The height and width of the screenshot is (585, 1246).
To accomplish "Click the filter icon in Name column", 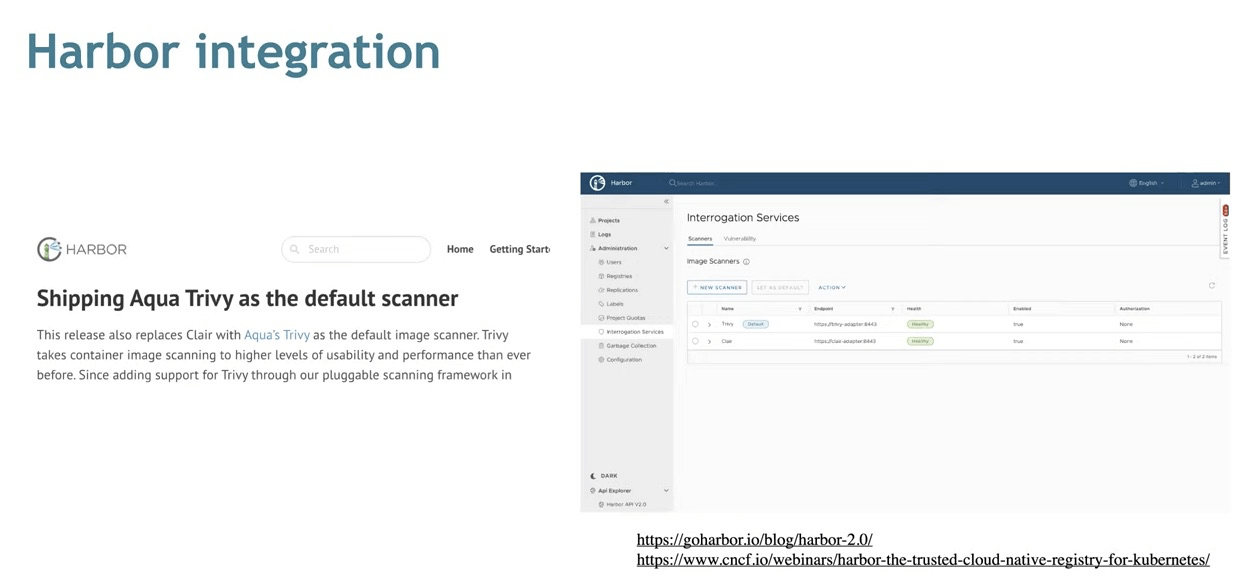I will [x=800, y=309].
